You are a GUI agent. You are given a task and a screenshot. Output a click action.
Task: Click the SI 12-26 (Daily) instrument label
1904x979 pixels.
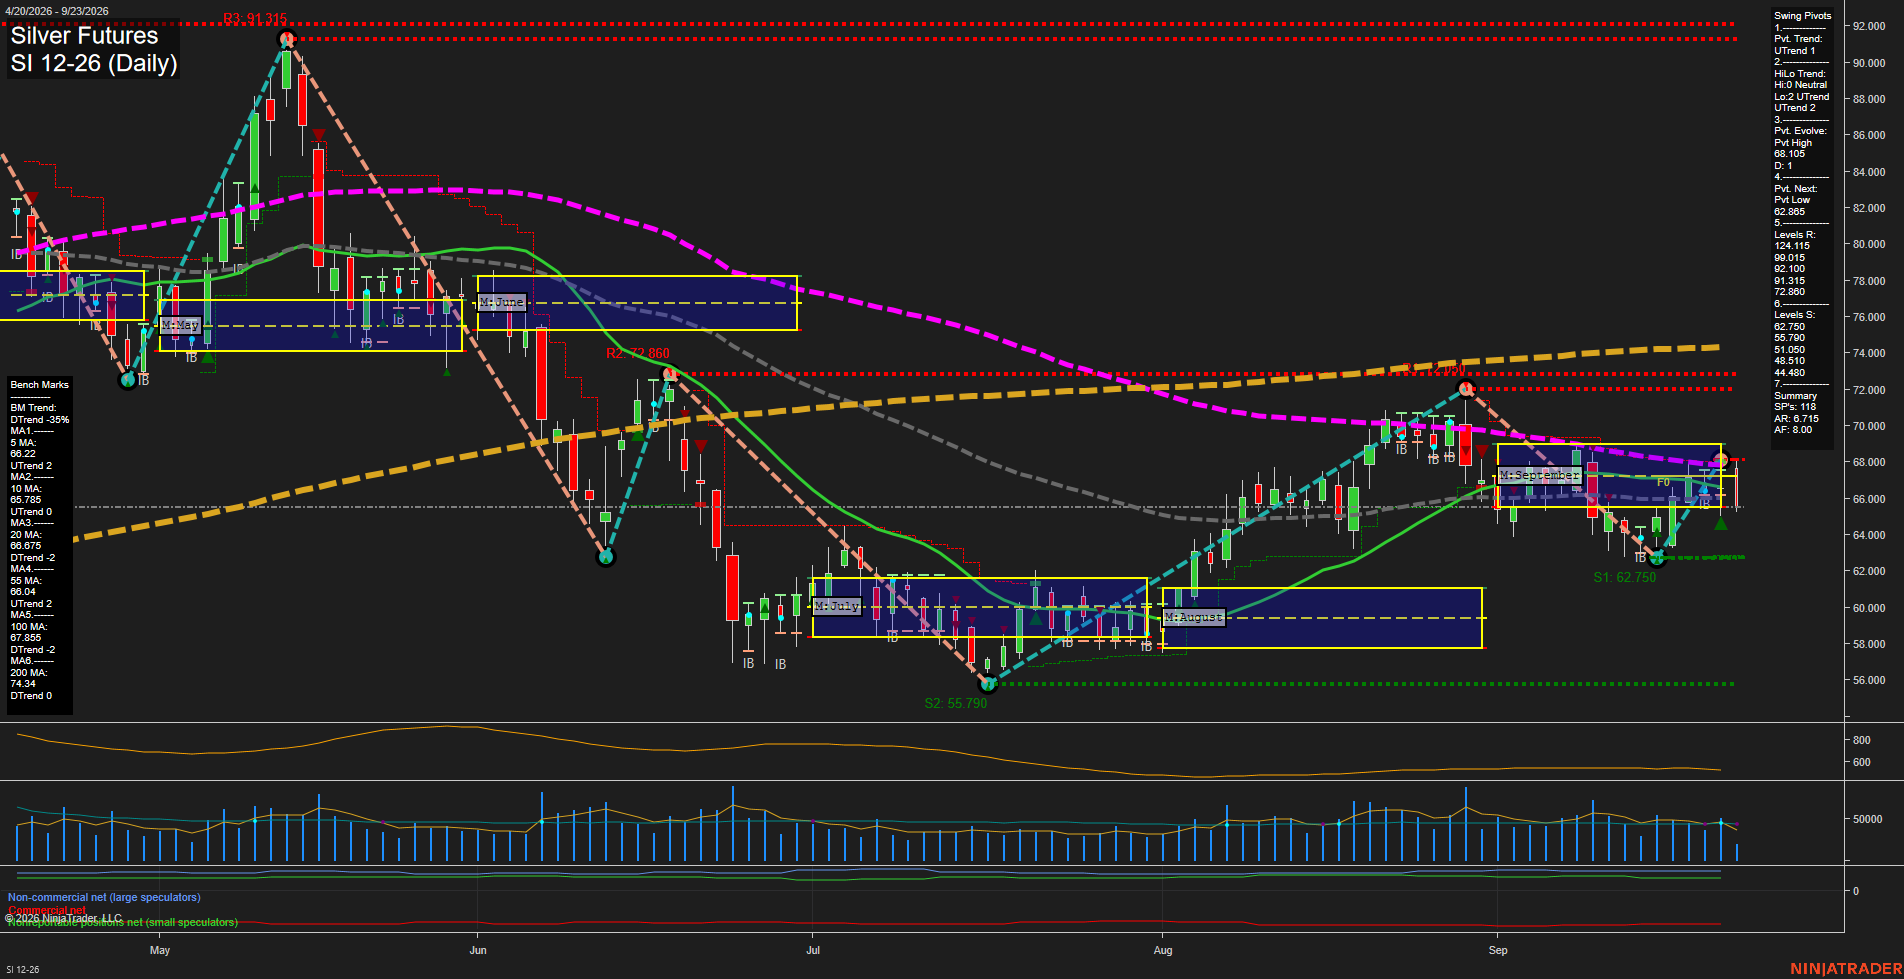tap(94, 64)
